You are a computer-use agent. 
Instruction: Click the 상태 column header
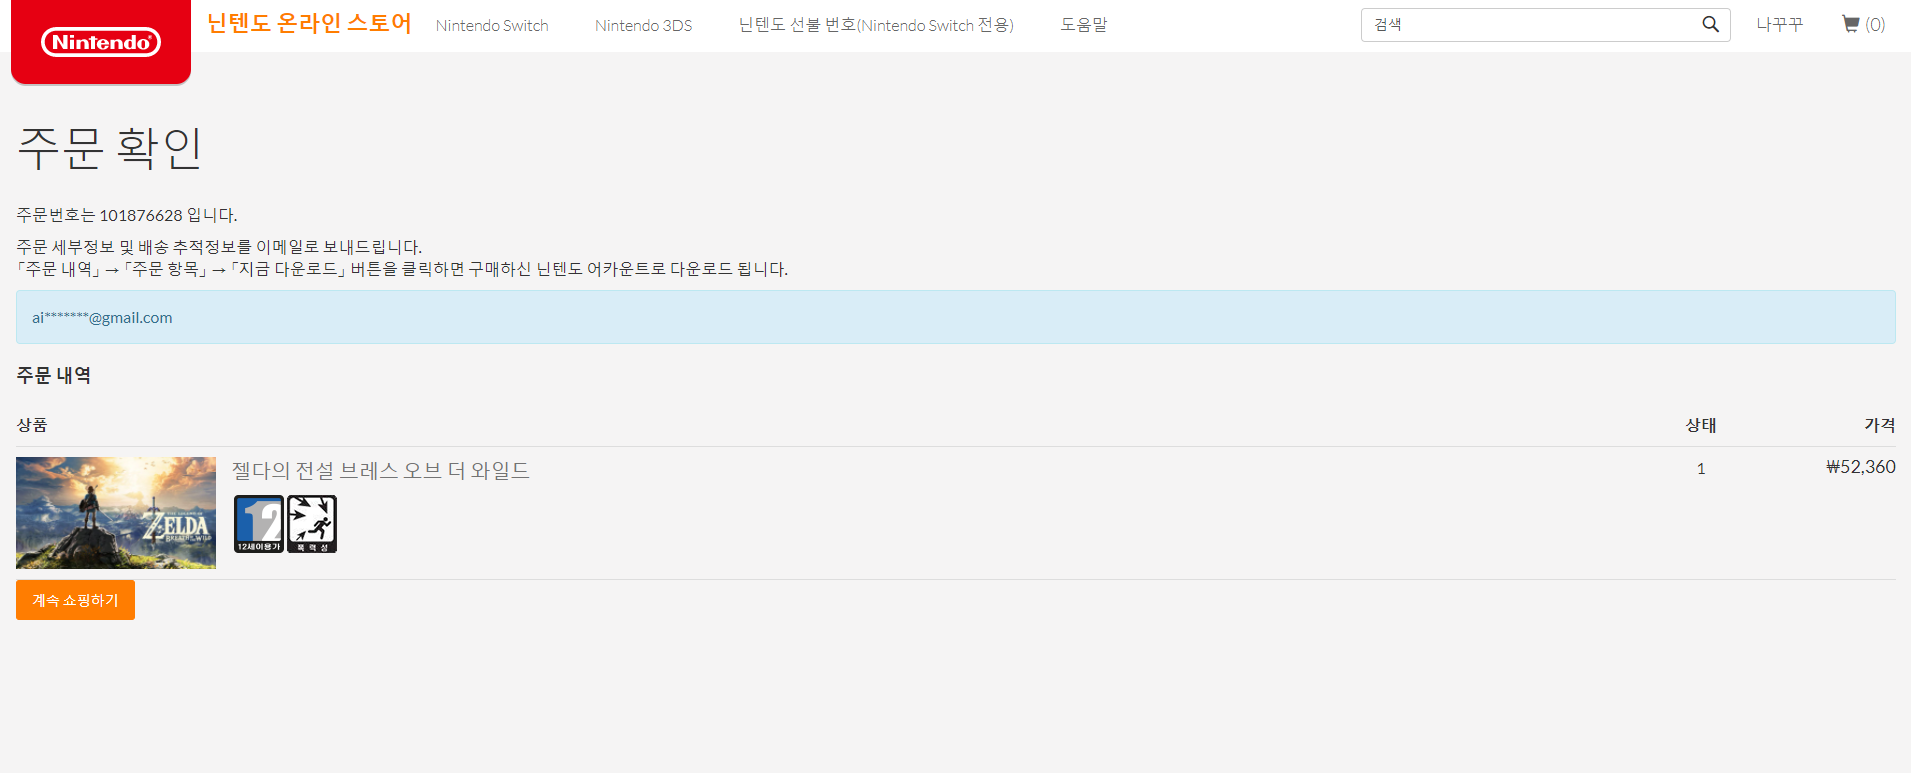point(1701,425)
